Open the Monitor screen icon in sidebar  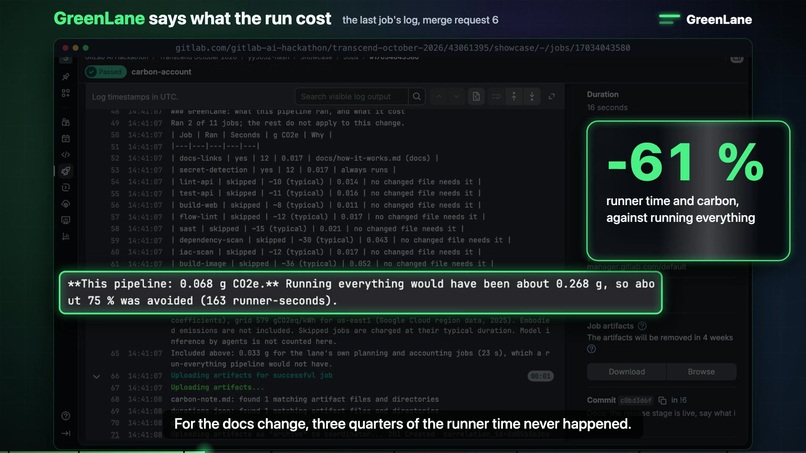point(66,220)
